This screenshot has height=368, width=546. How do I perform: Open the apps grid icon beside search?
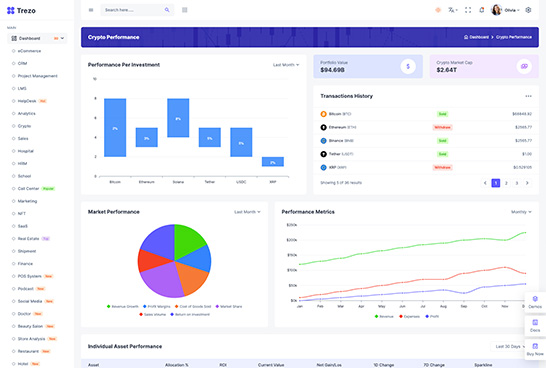[x=185, y=10]
